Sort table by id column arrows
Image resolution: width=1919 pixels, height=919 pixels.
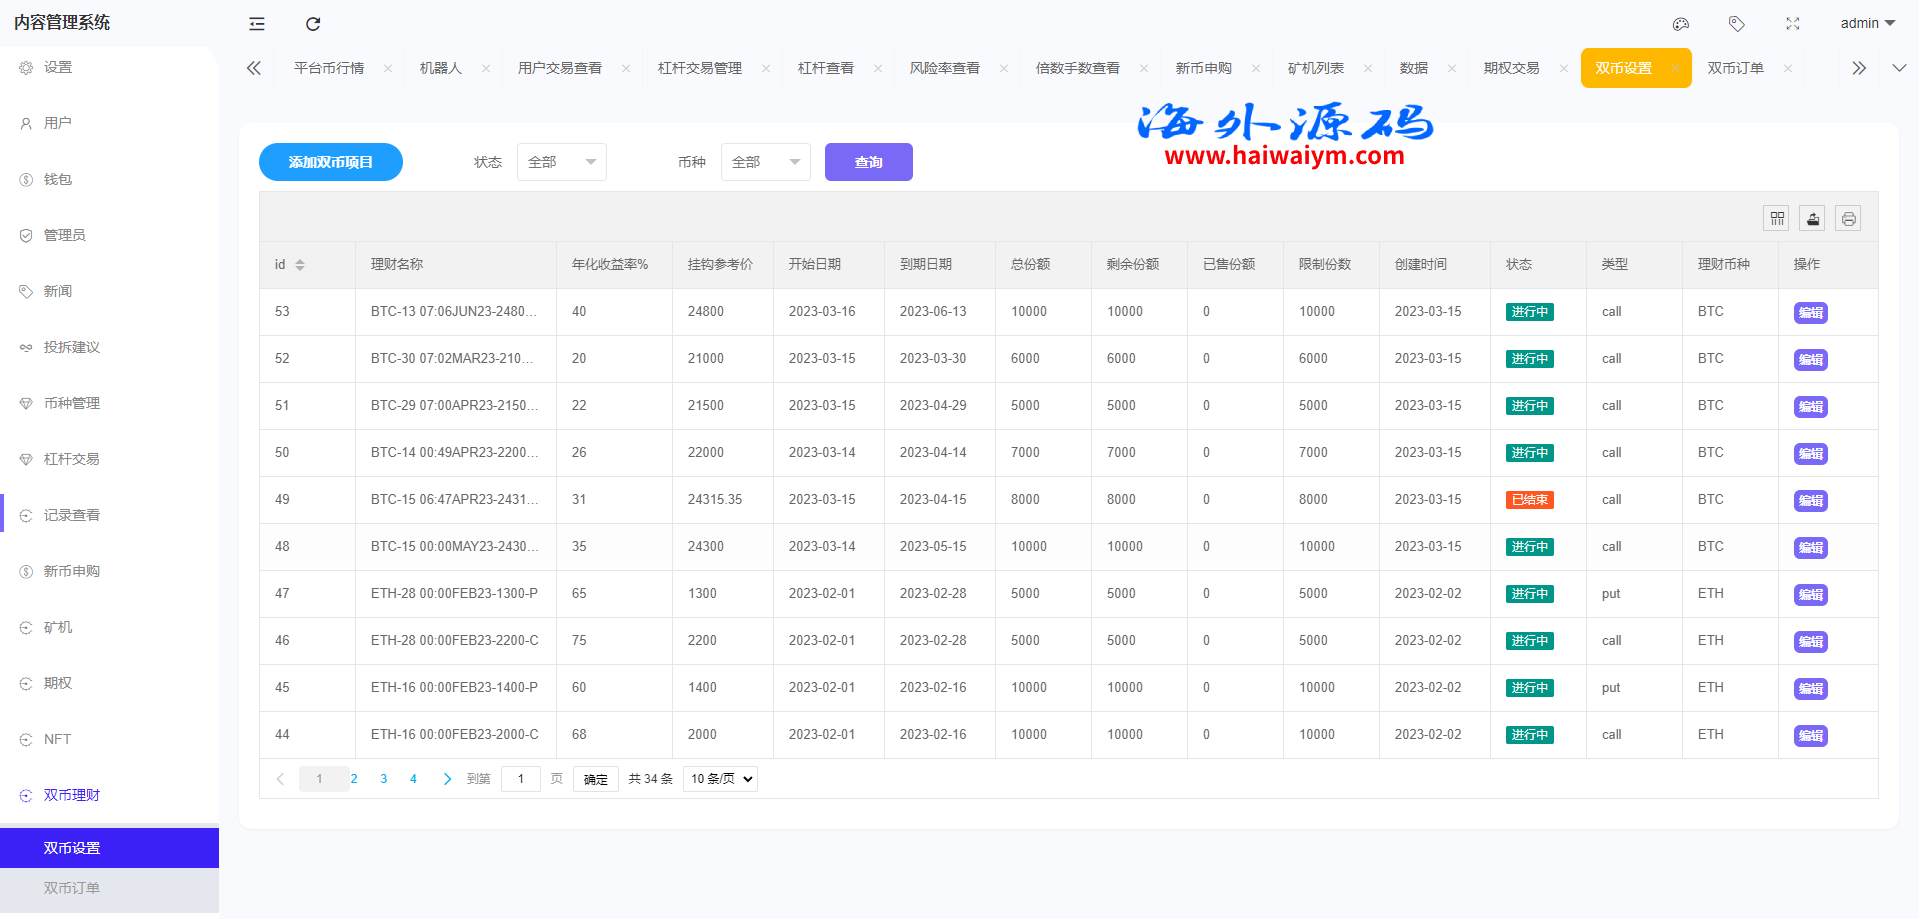[300, 265]
